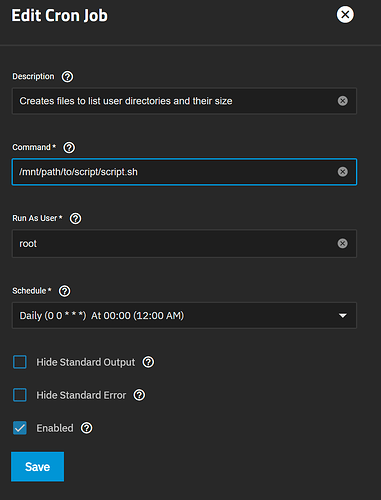Focus the Command input with script path
The image size is (381, 500).
[x=184, y=172]
